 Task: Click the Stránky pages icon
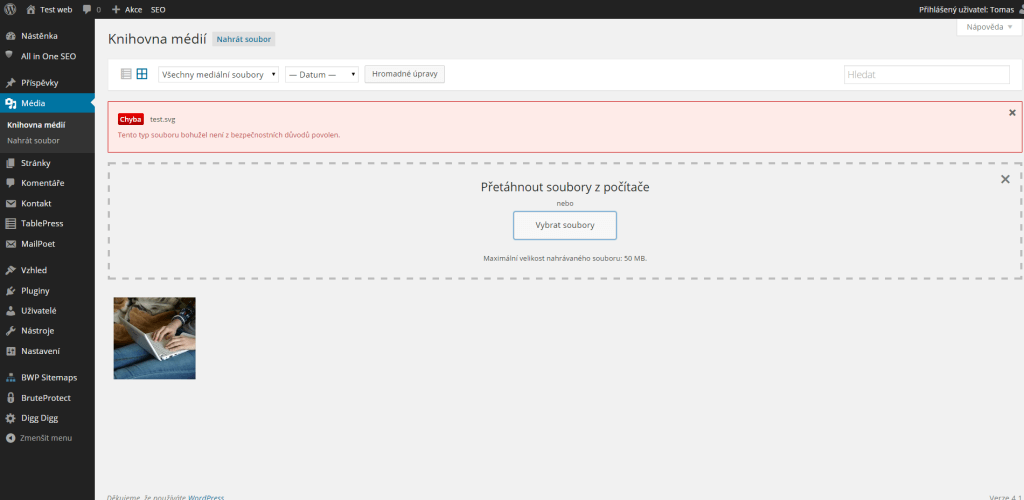point(10,163)
